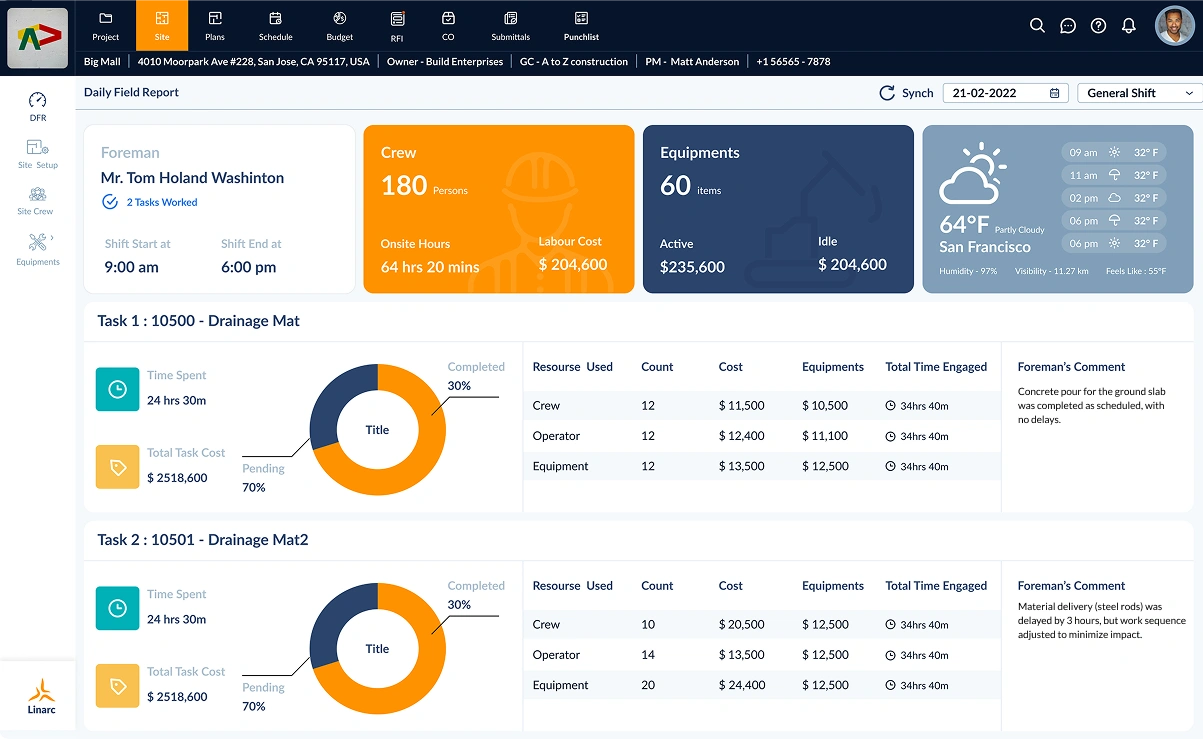Open the RFI module icon
The image size is (1203, 739).
(x=397, y=24)
